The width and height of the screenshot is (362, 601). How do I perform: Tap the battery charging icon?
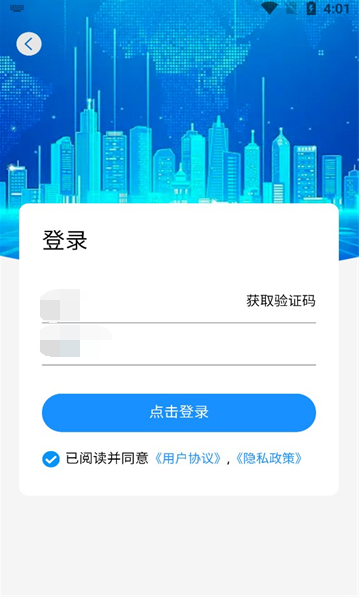(311, 8)
